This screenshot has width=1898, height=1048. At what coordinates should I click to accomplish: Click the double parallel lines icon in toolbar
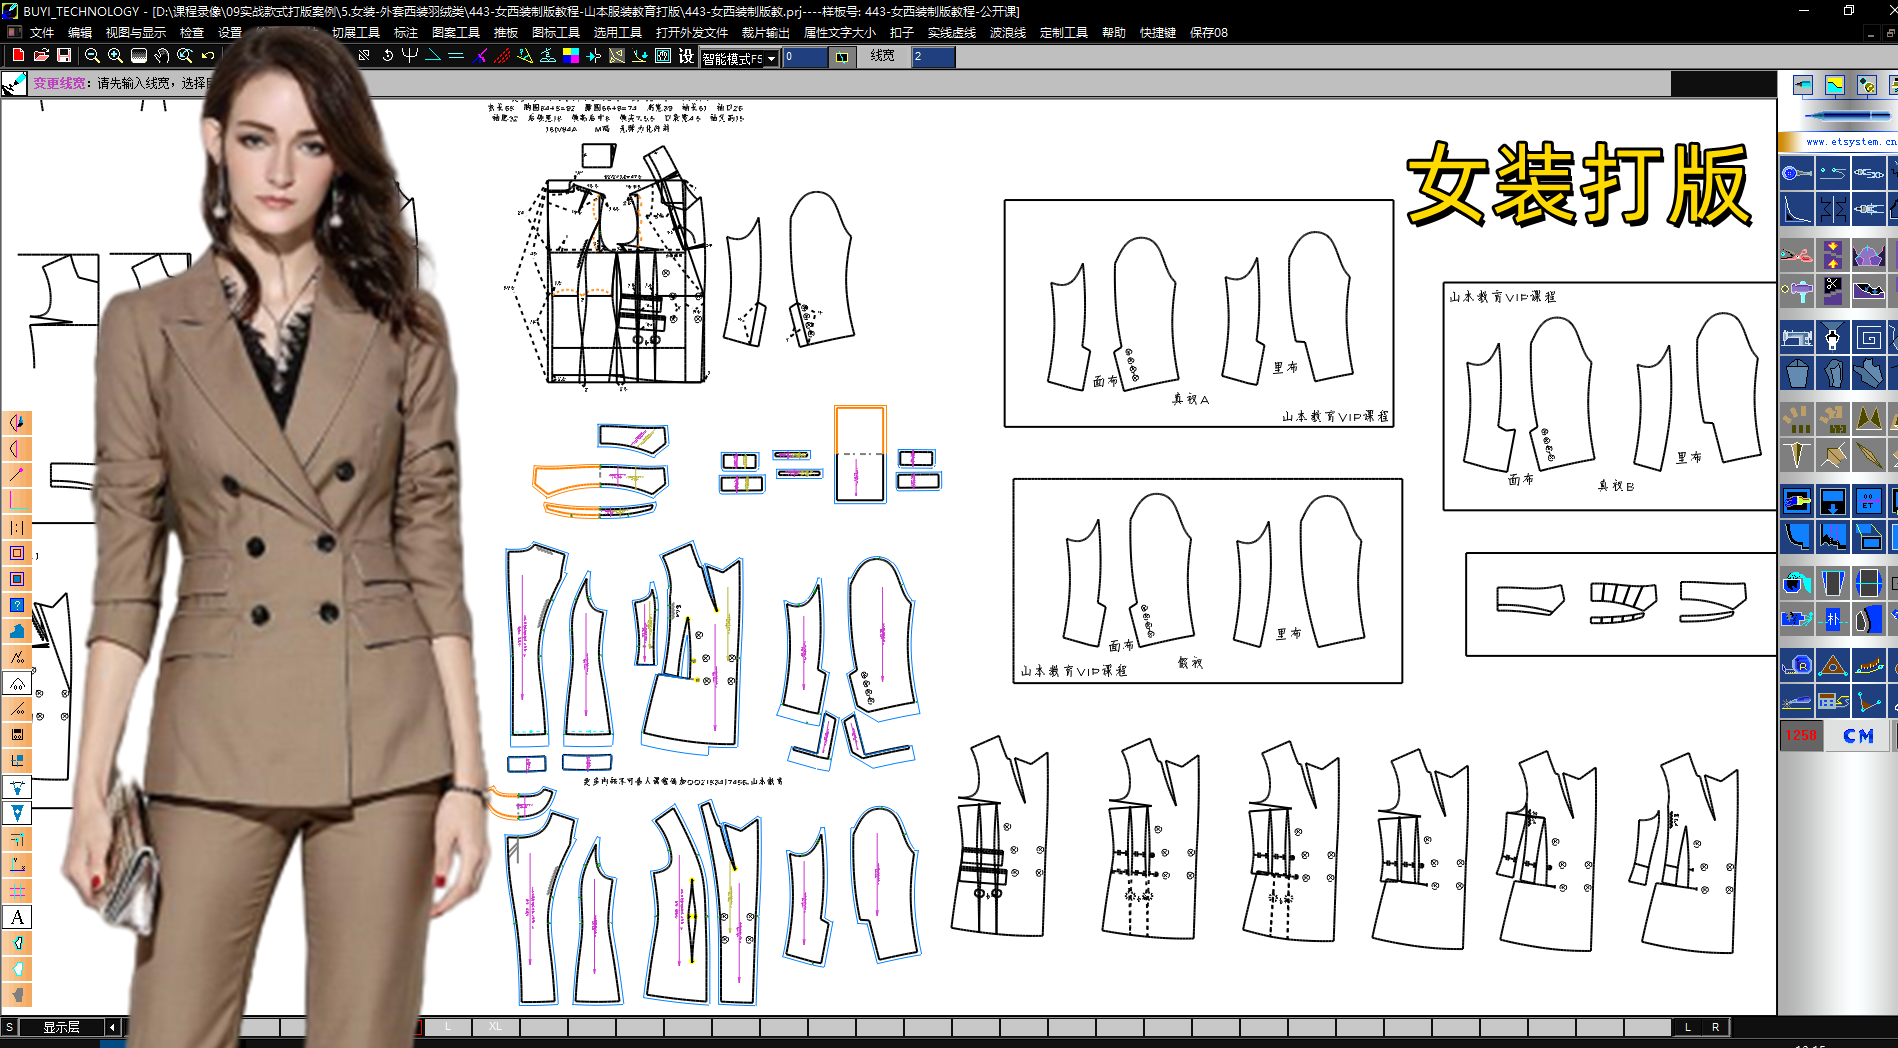click(x=456, y=56)
